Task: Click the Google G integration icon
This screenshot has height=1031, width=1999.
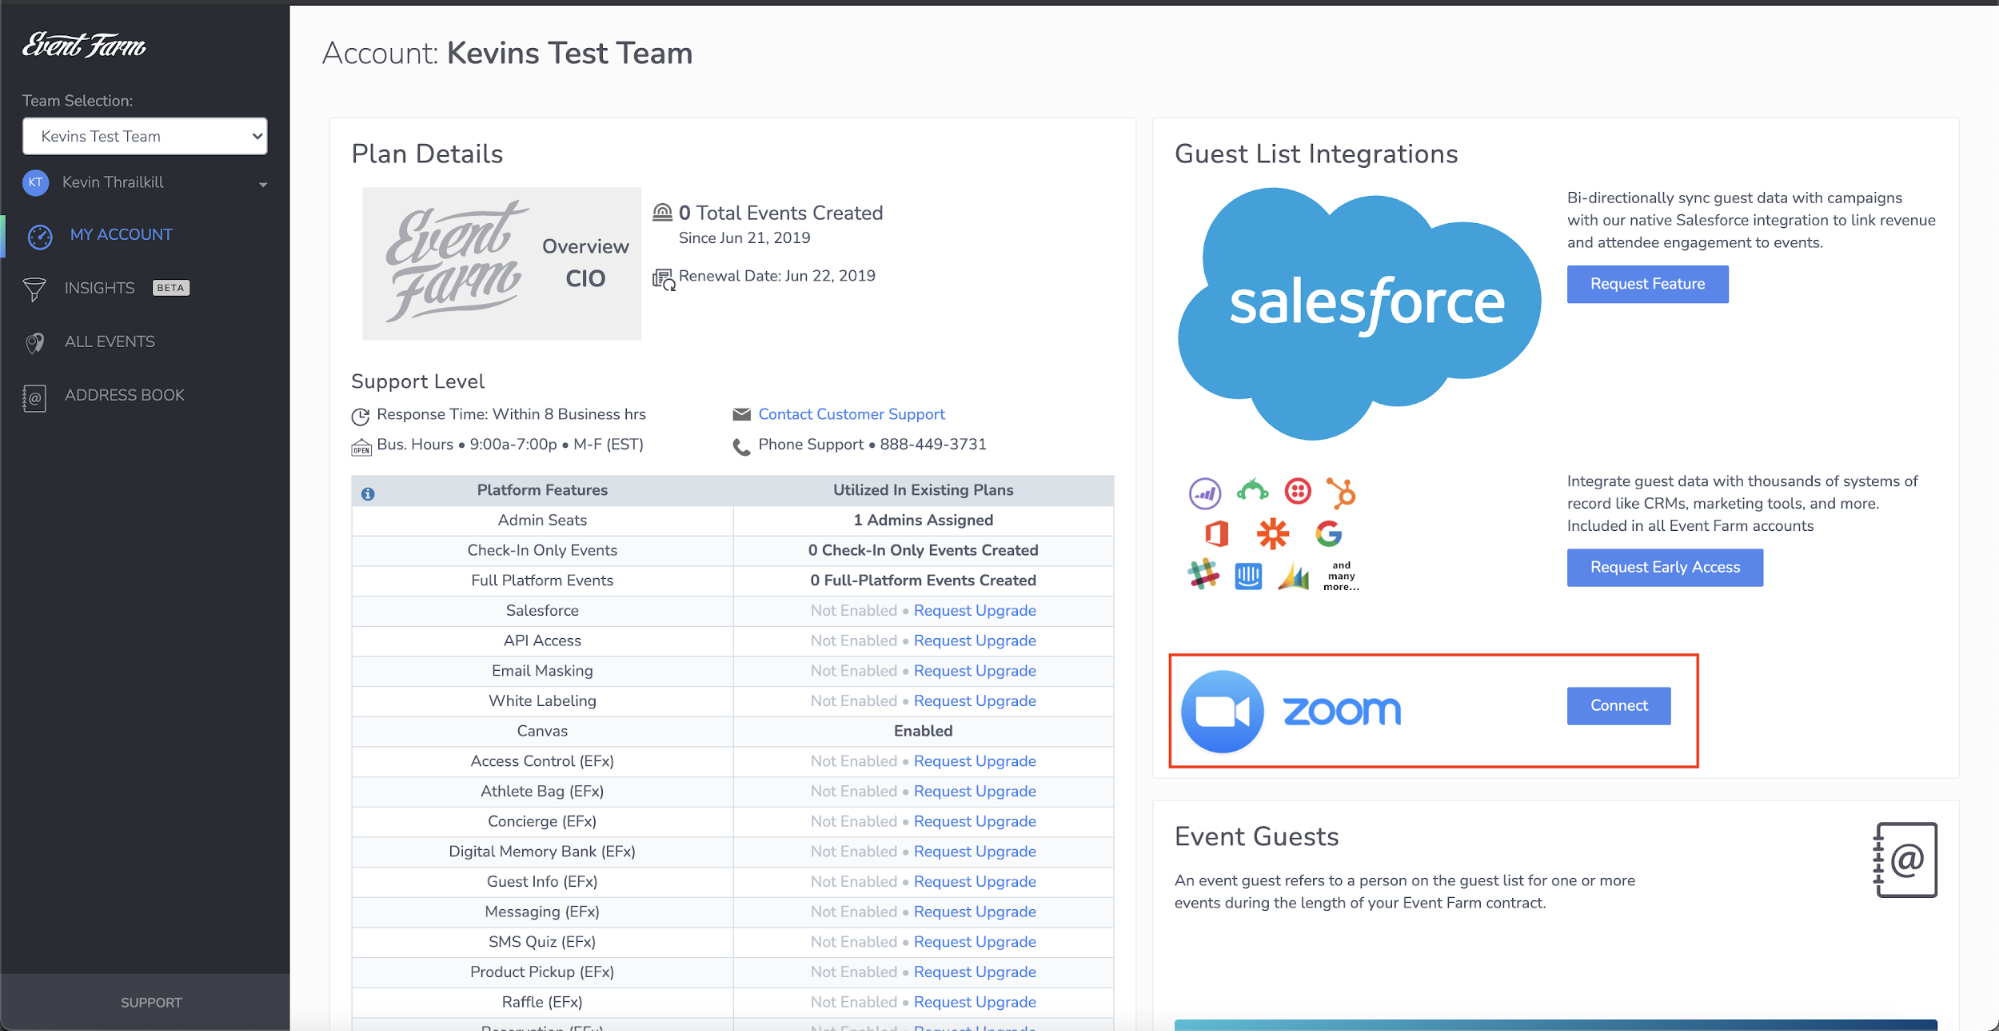Action: point(1329,534)
